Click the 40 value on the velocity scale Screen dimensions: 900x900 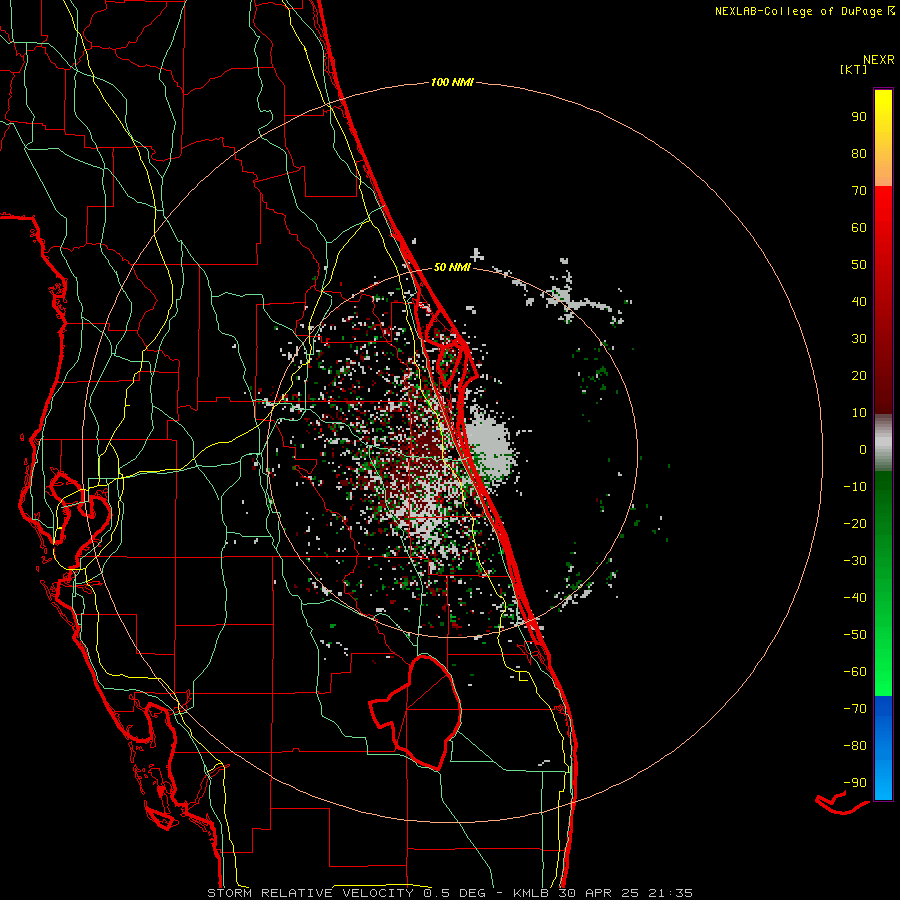coord(859,301)
